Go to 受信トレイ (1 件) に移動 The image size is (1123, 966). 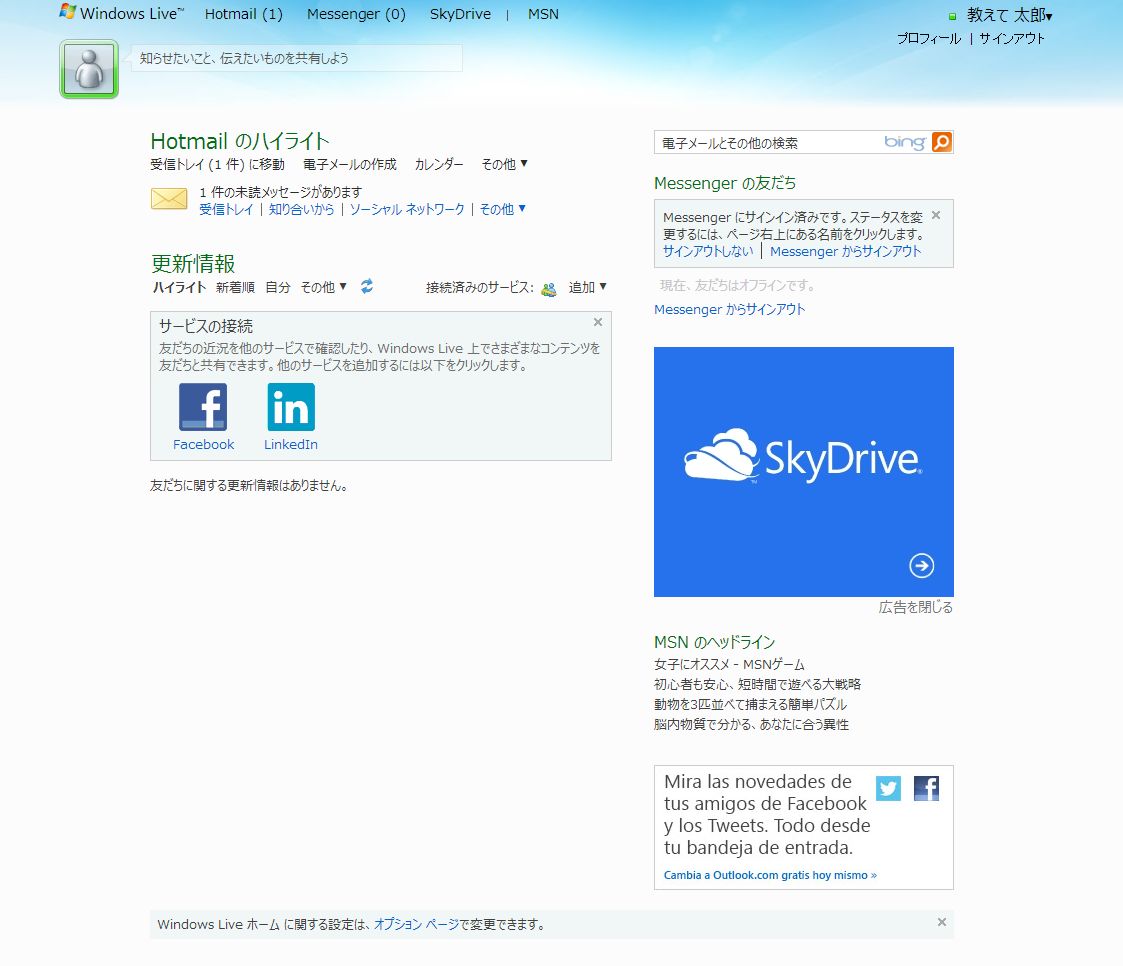tap(217, 164)
